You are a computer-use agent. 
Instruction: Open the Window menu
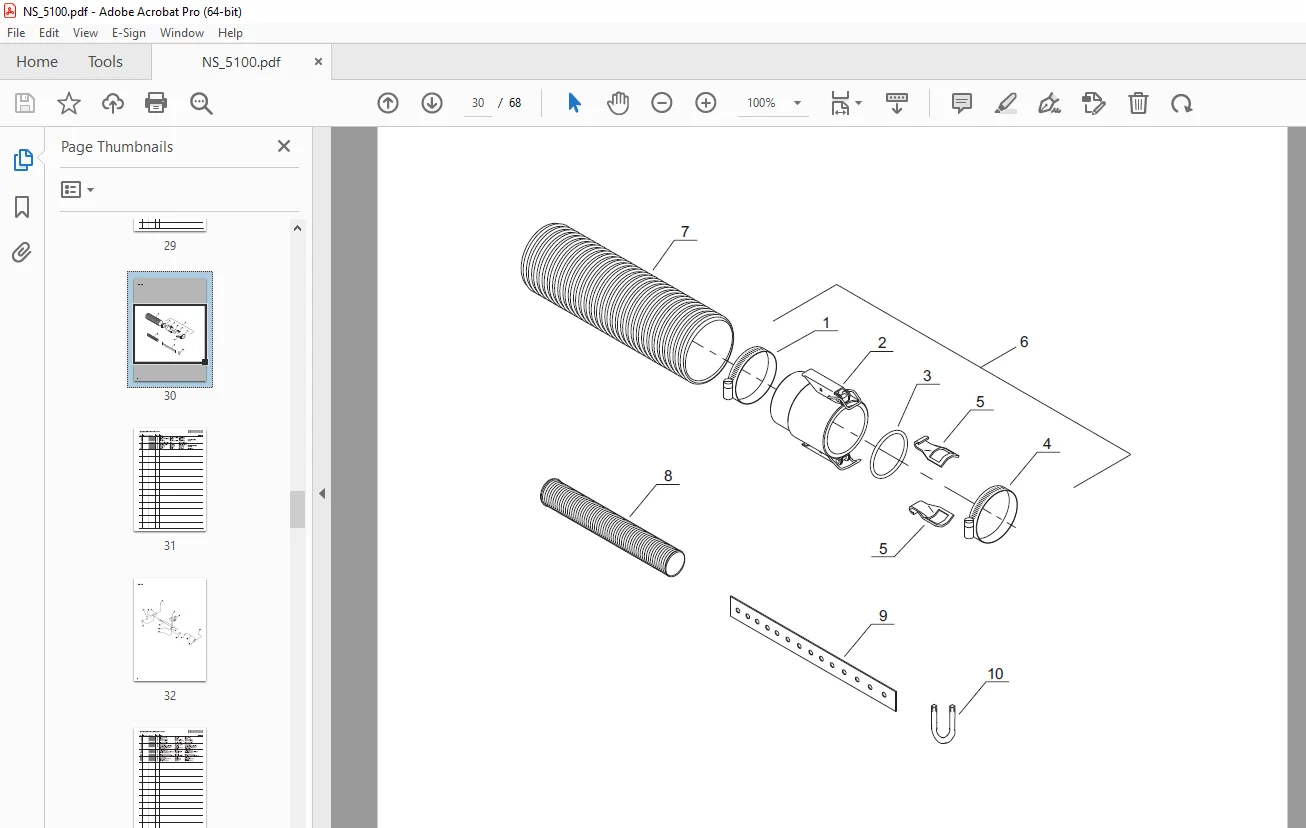pos(182,33)
